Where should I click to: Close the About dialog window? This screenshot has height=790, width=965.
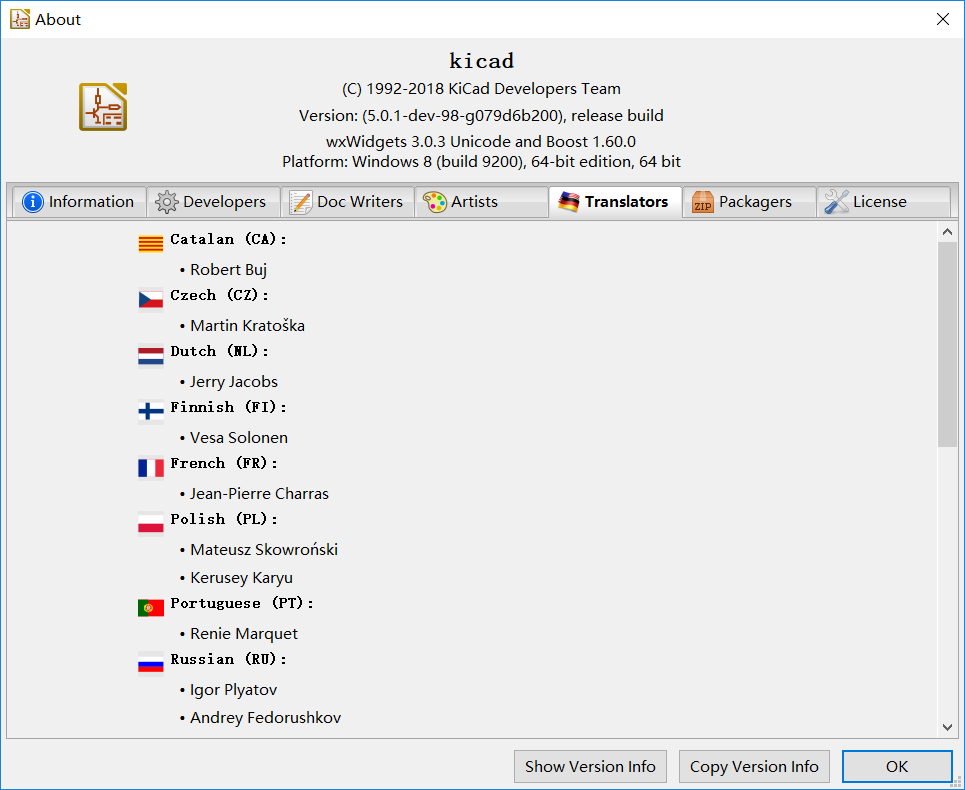[x=942, y=19]
